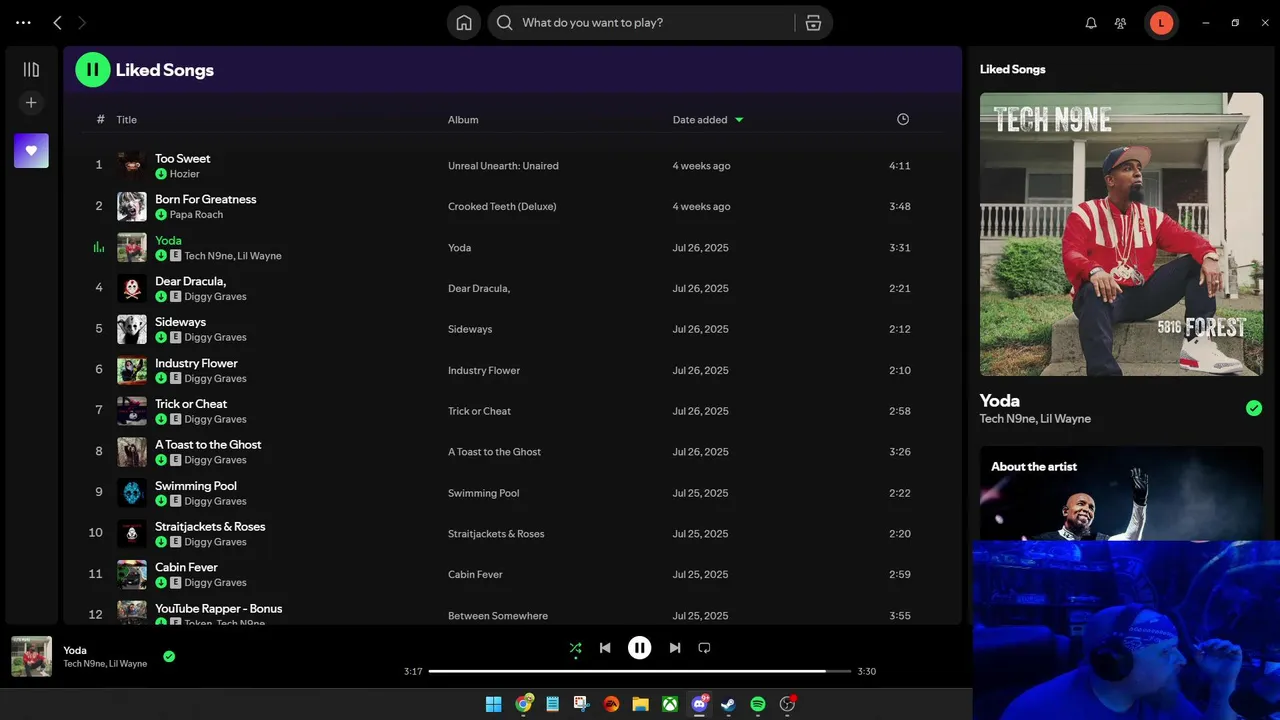The image size is (1280, 720).
Task: Open Chrome from the taskbar
Action: point(523,704)
